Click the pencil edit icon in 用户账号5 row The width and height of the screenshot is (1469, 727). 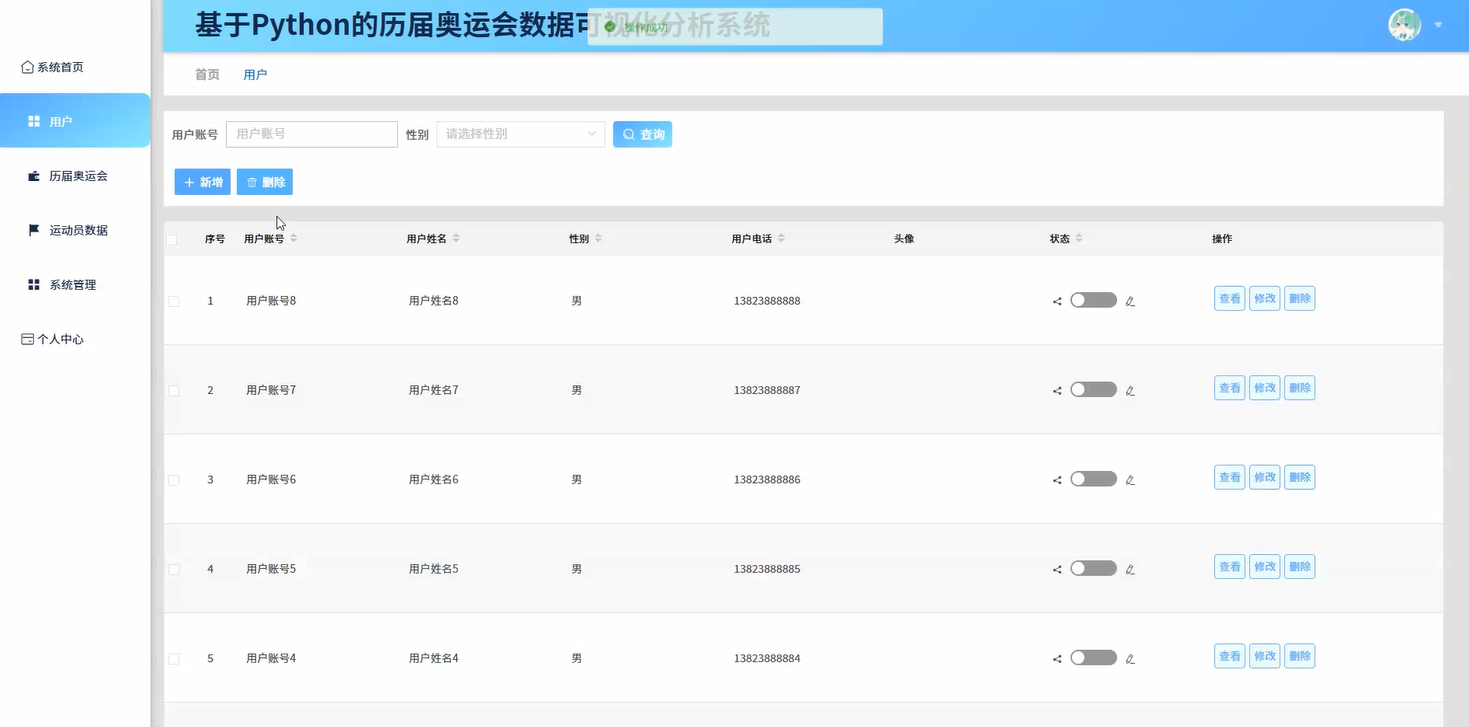[x=1130, y=569]
